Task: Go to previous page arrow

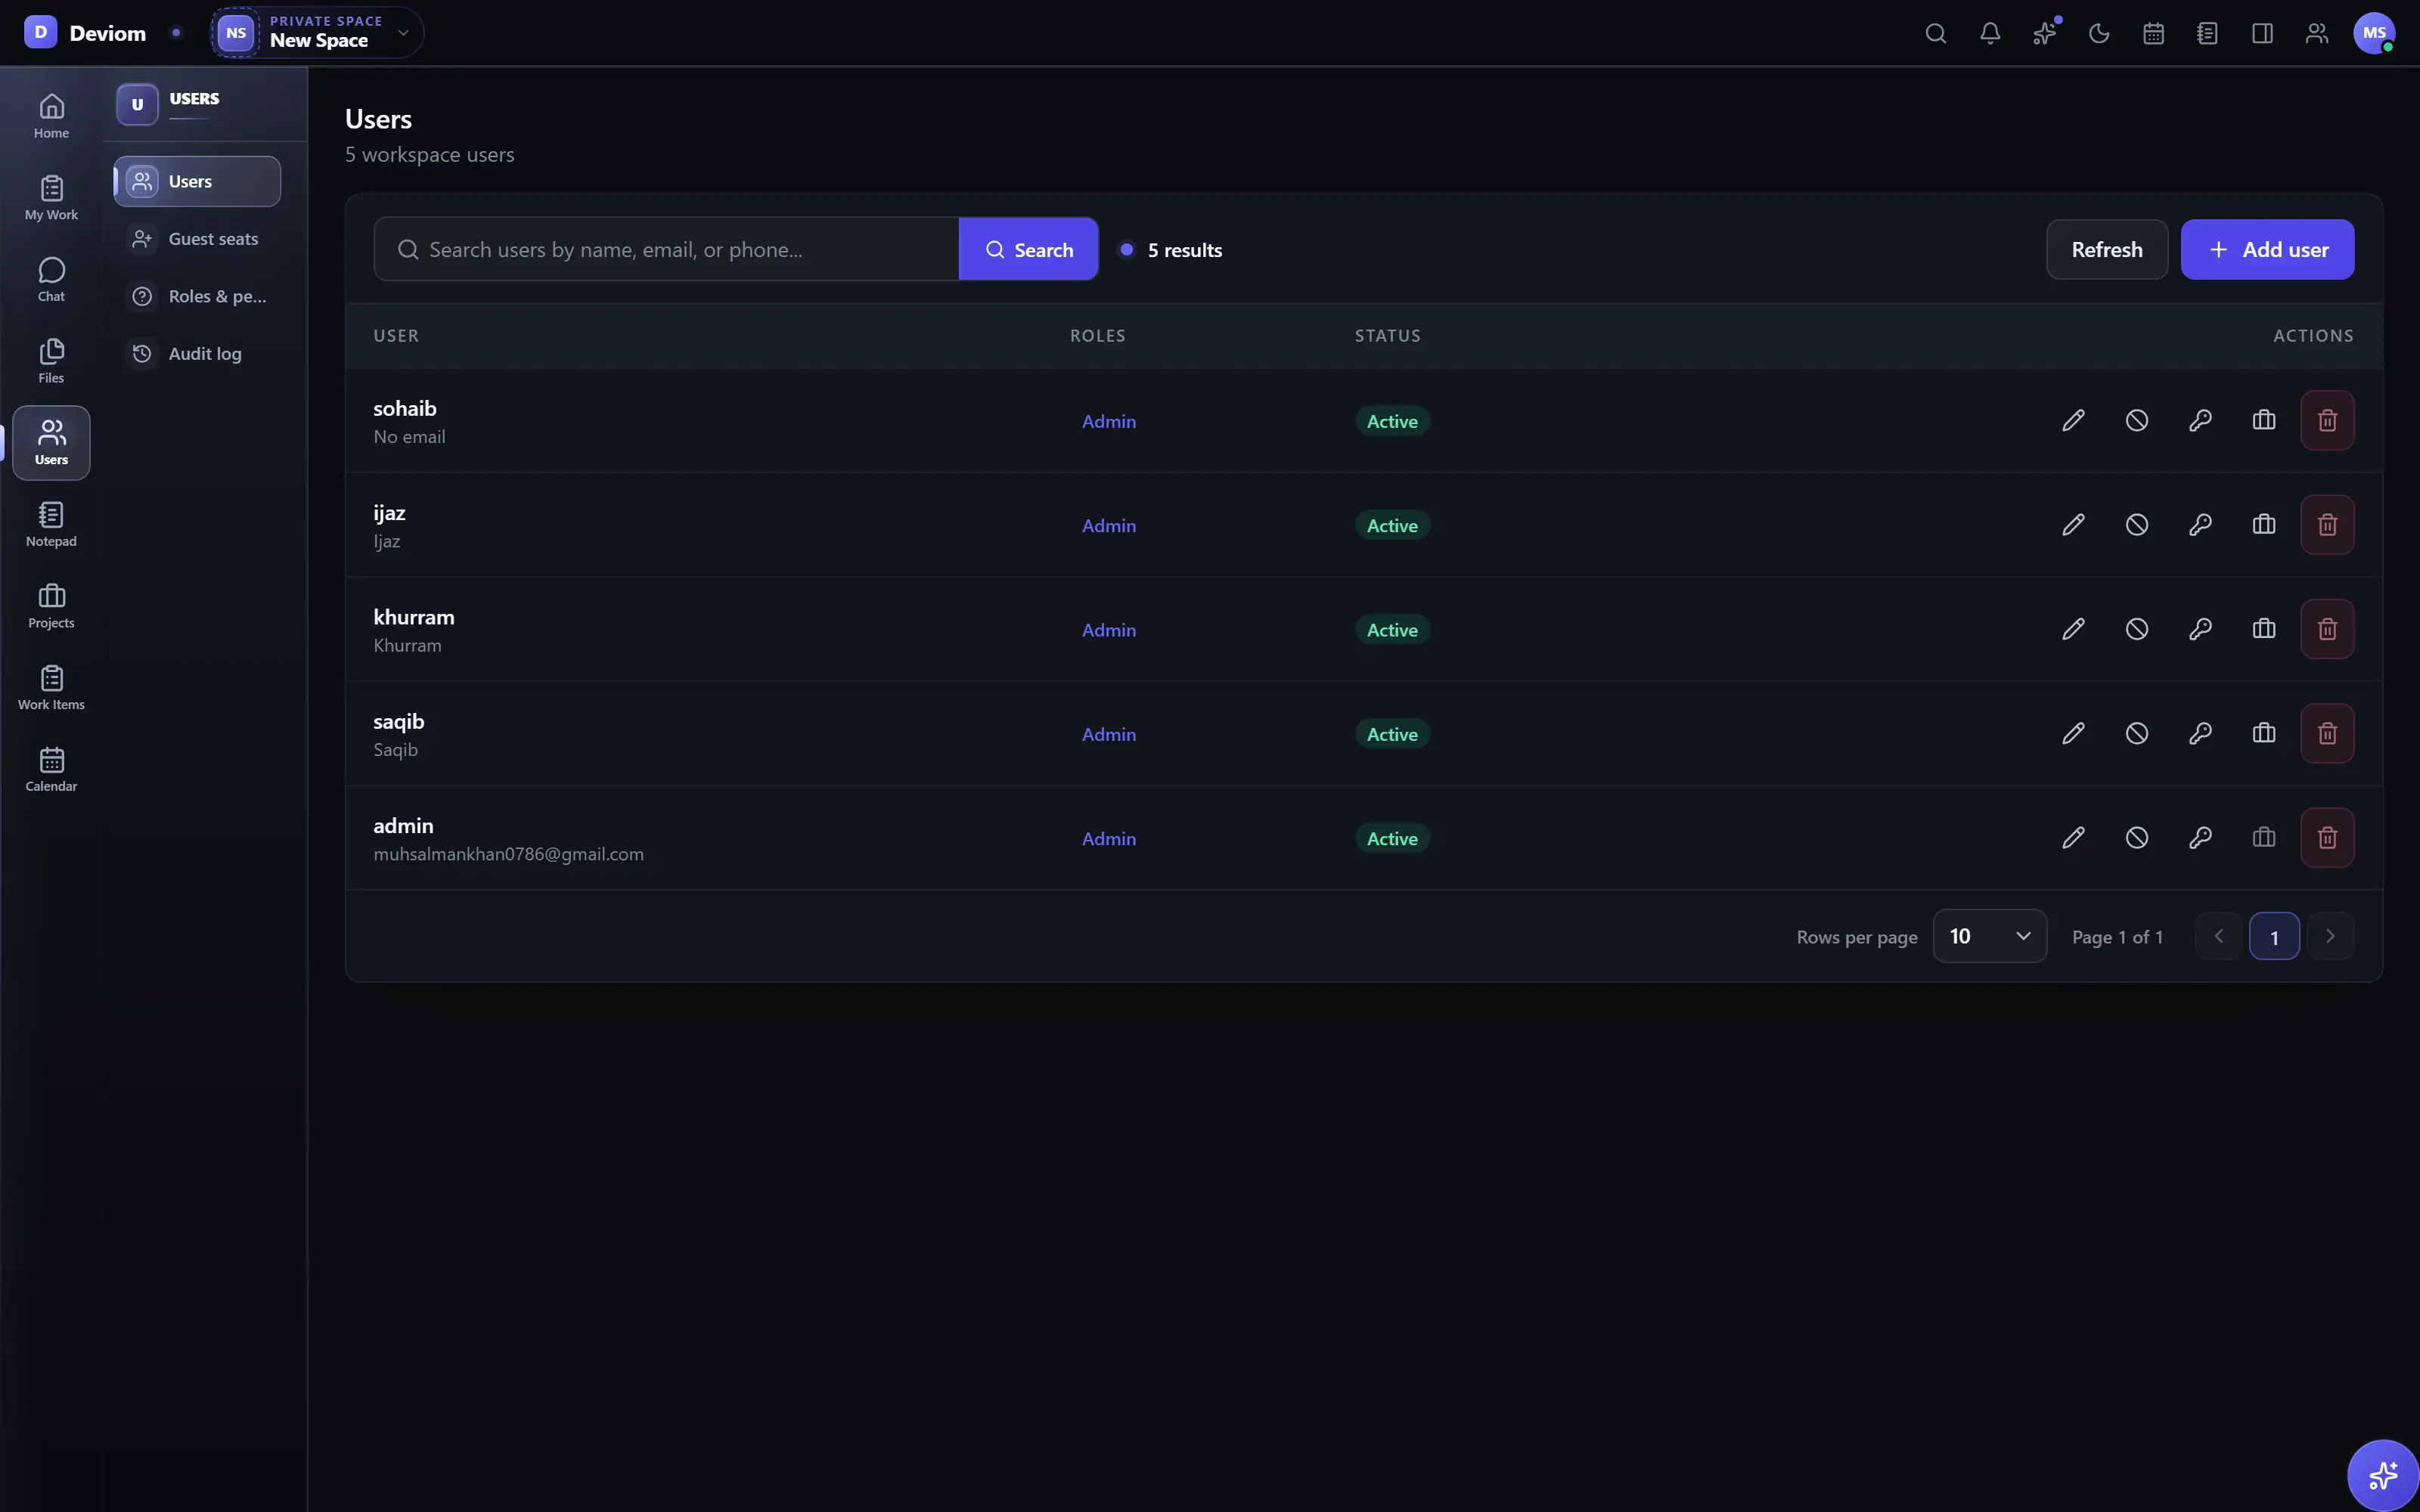Action: pos(2218,936)
